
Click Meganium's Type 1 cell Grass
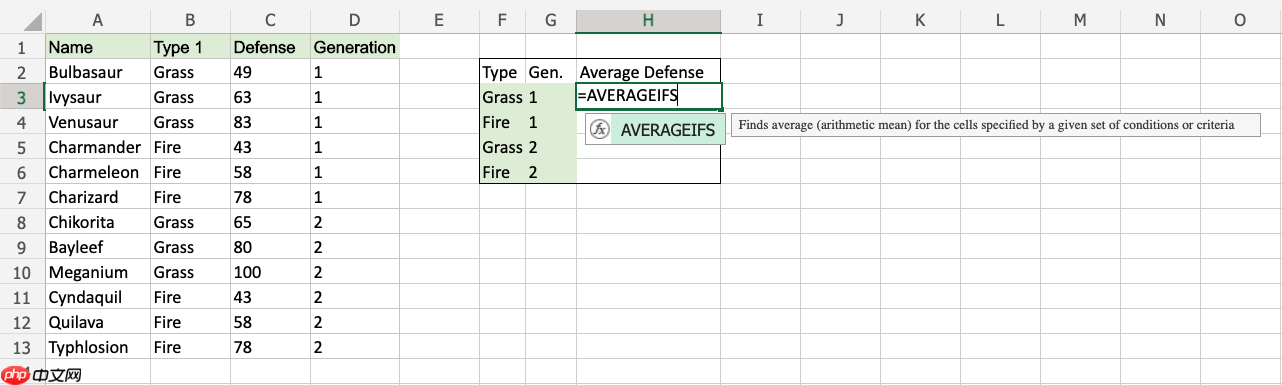(x=190, y=272)
